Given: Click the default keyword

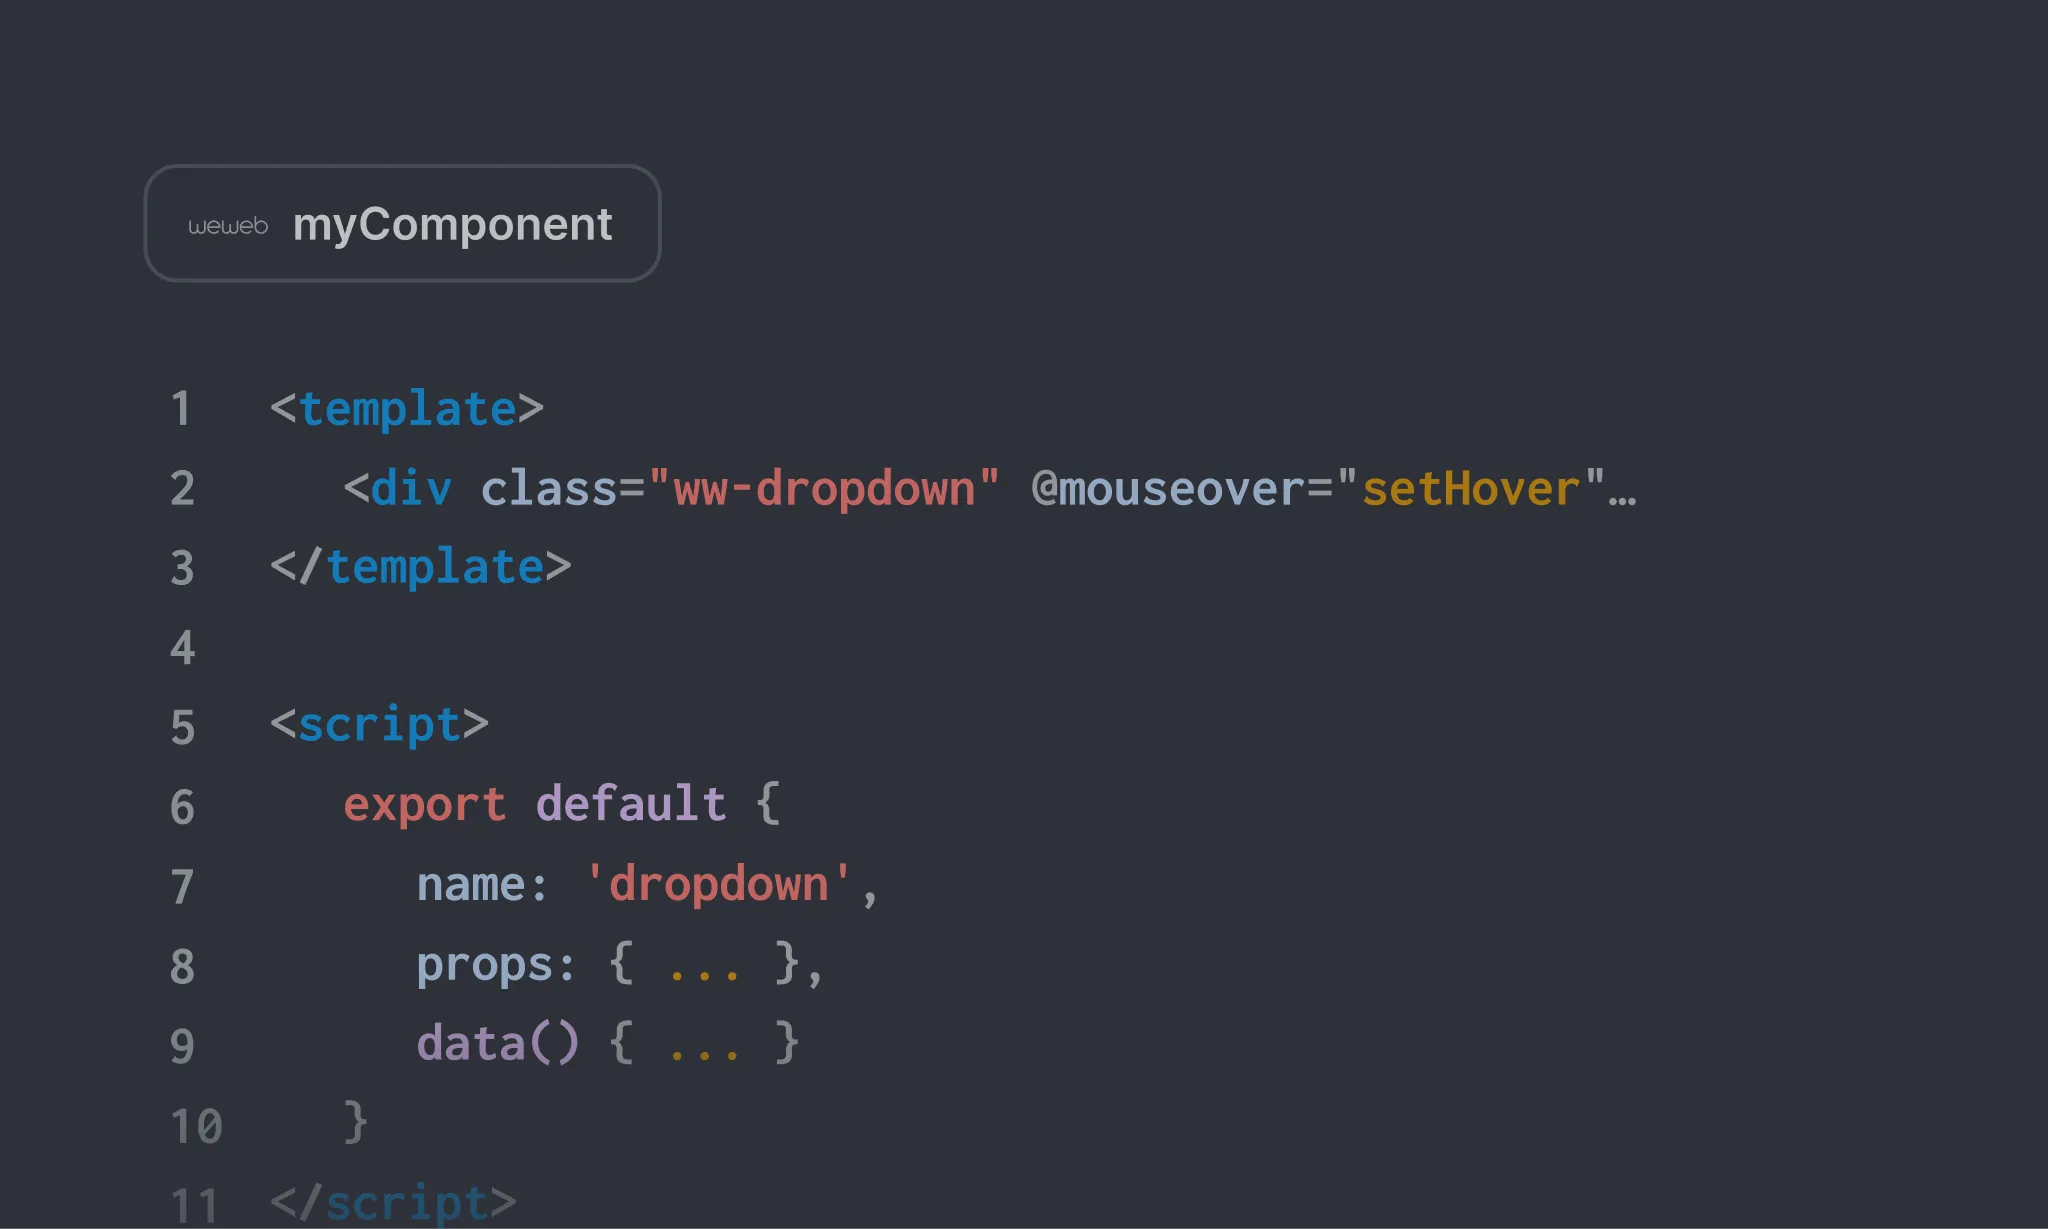Looking at the screenshot, I should point(631,805).
